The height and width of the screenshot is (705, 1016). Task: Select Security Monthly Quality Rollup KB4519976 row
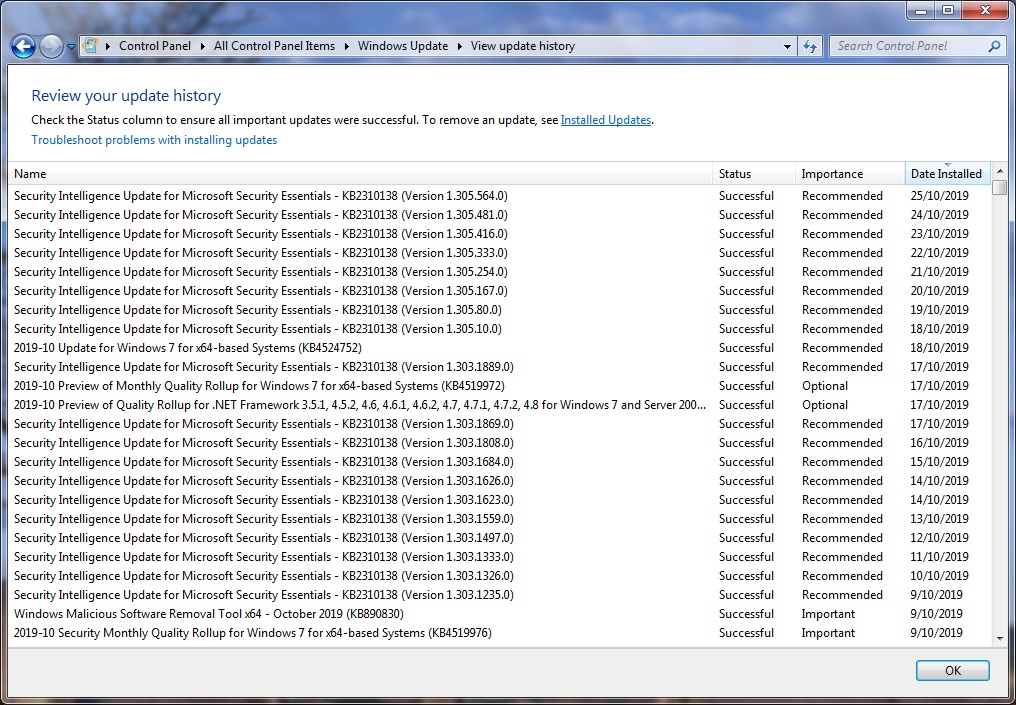click(499, 633)
